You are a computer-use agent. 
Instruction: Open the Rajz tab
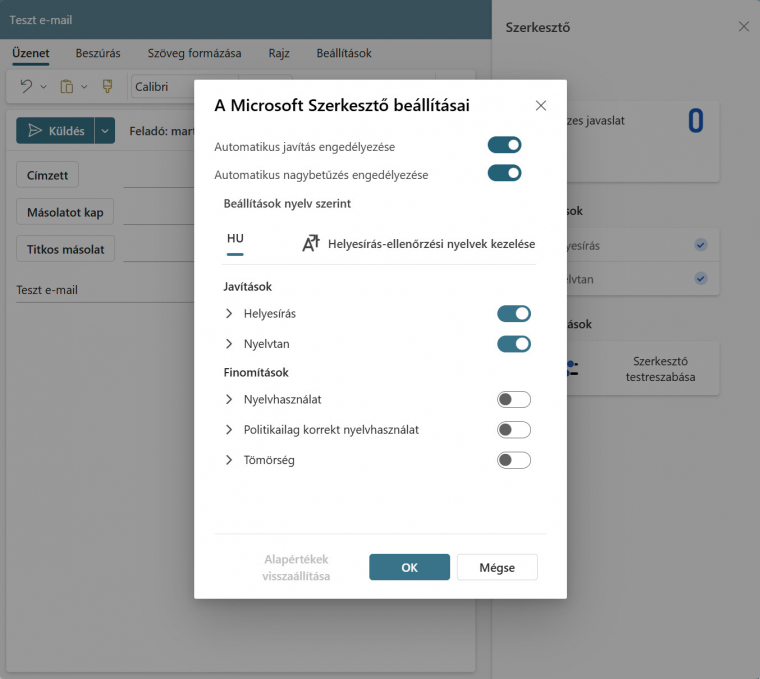click(279, 53)
